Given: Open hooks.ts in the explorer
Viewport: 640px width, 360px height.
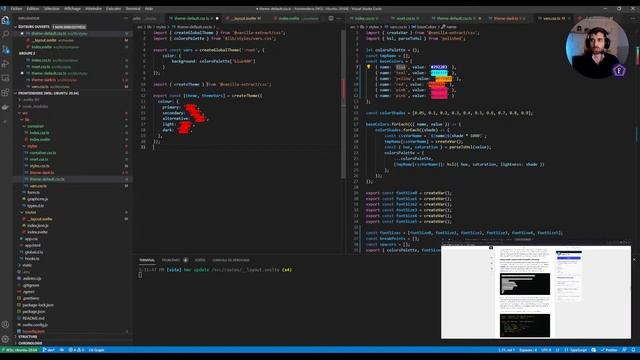Looking at the screenshot, I should [32, 258].
